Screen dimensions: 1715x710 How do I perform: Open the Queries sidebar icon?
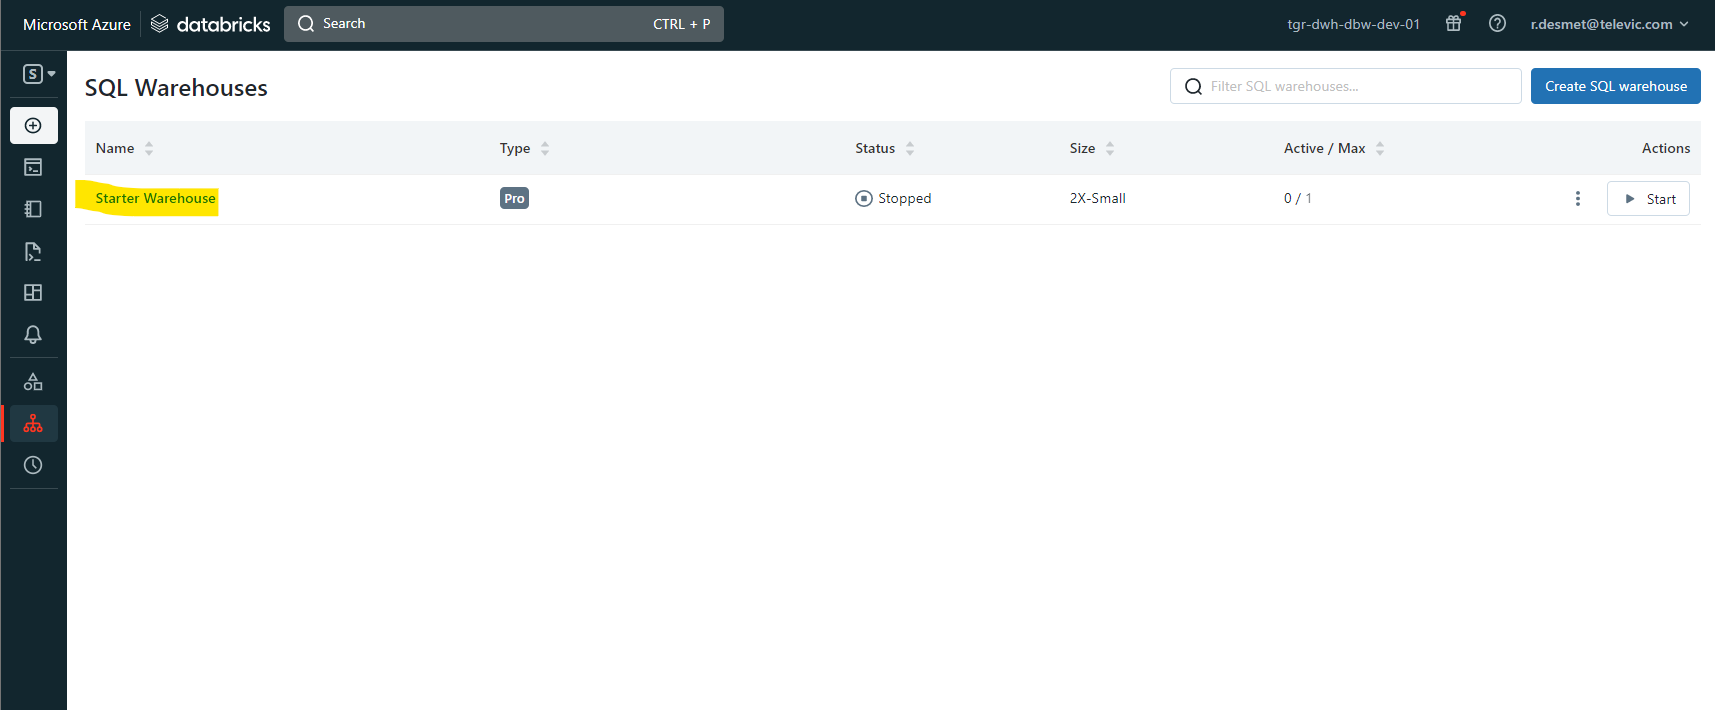[33, 209]
